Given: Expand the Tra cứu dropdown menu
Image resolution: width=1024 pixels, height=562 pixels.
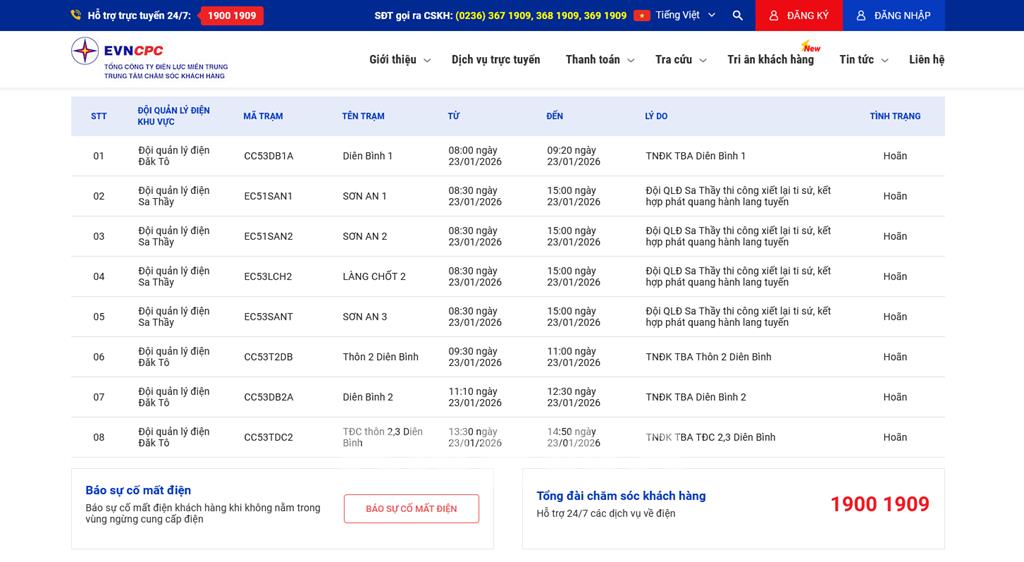Looking at the screenshot, I should coord(680,60).
